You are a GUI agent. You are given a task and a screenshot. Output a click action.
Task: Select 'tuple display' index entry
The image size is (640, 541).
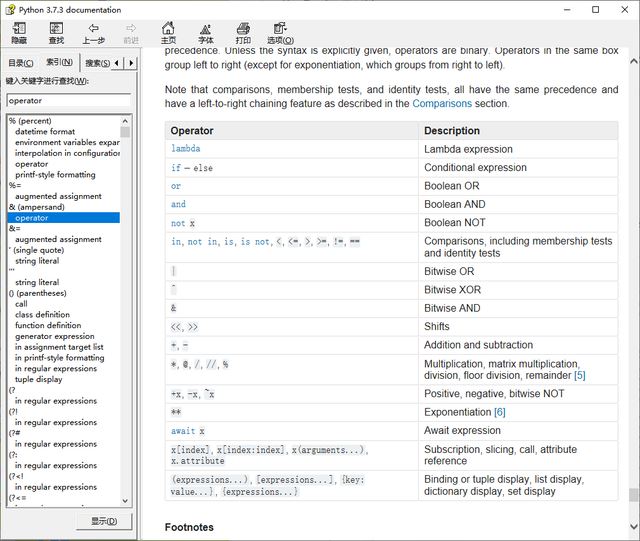tap(39, 379)
